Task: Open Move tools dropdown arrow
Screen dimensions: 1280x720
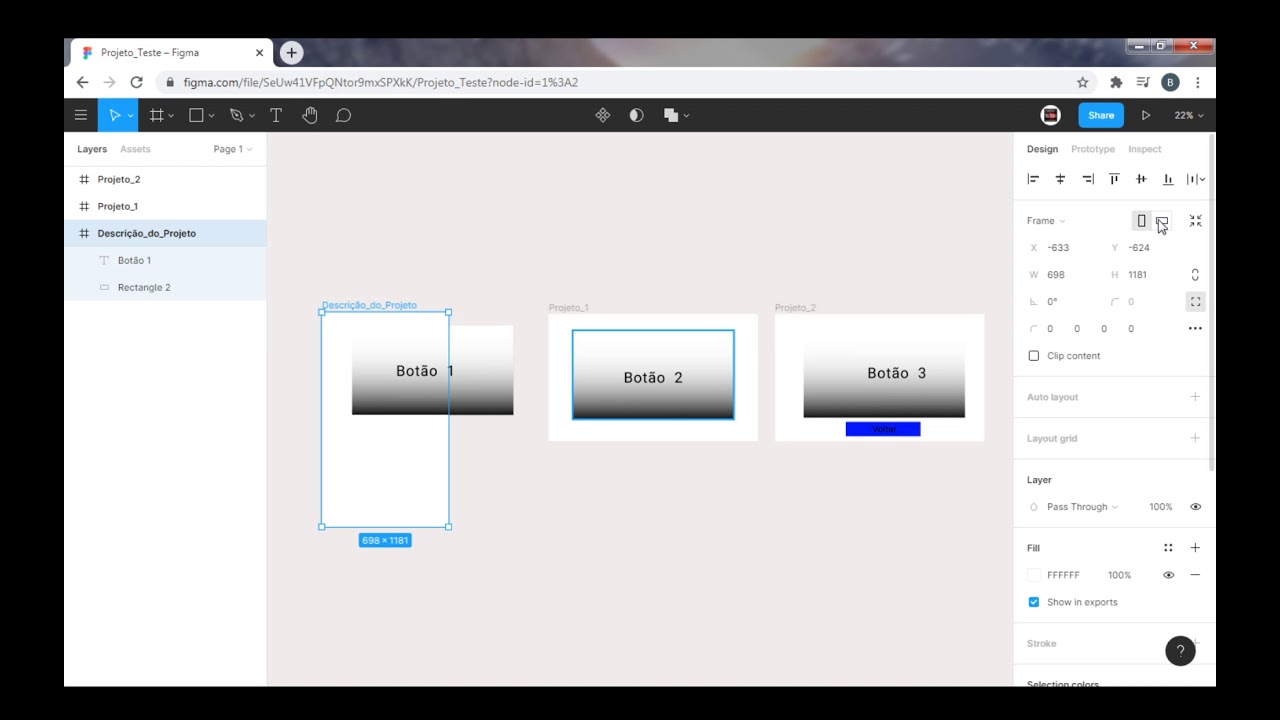Action: [x=130, y=116]
